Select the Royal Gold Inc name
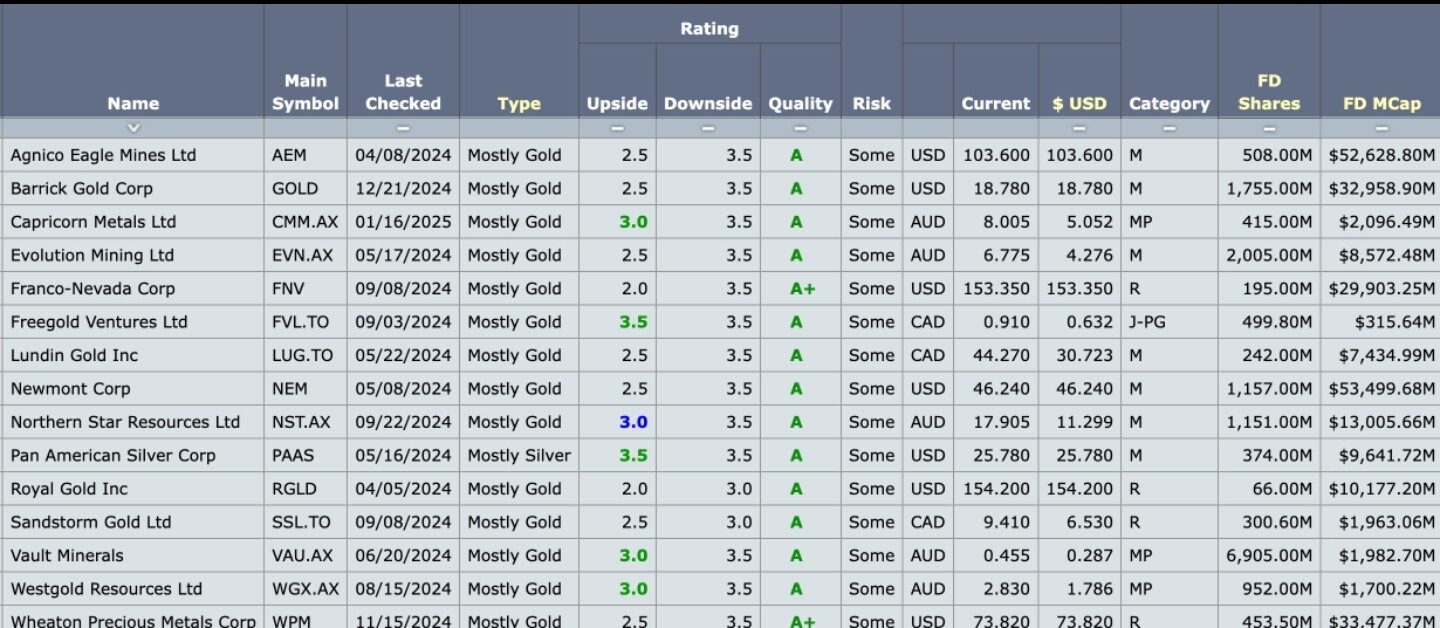The image size is (1440, 628). click(x=69, y=489)
